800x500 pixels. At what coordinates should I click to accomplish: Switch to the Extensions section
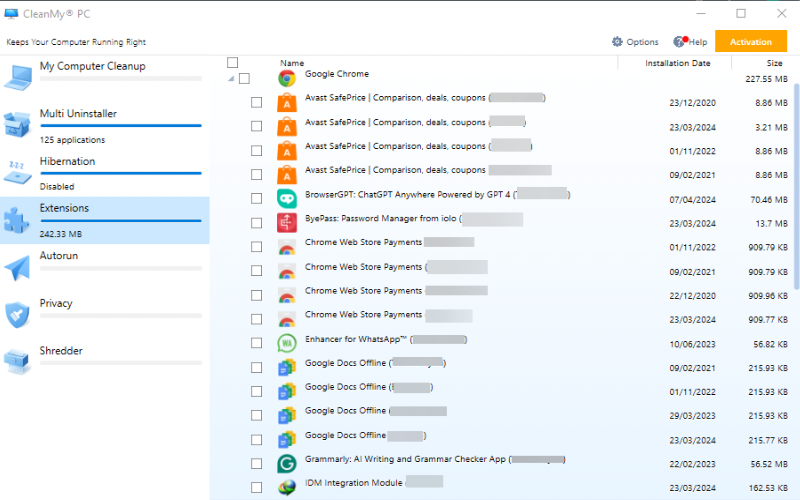tap(64, 209)
